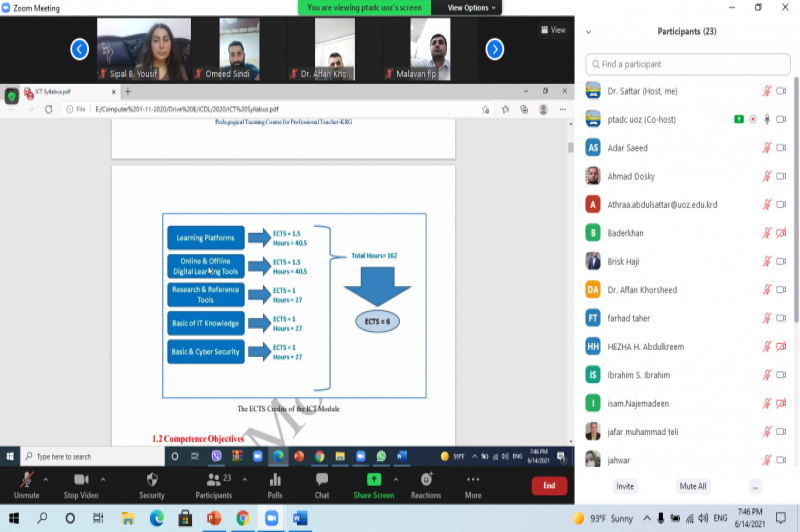Click the green Share Screen icon
Screen dimensions: 800x532
point(373,480)
